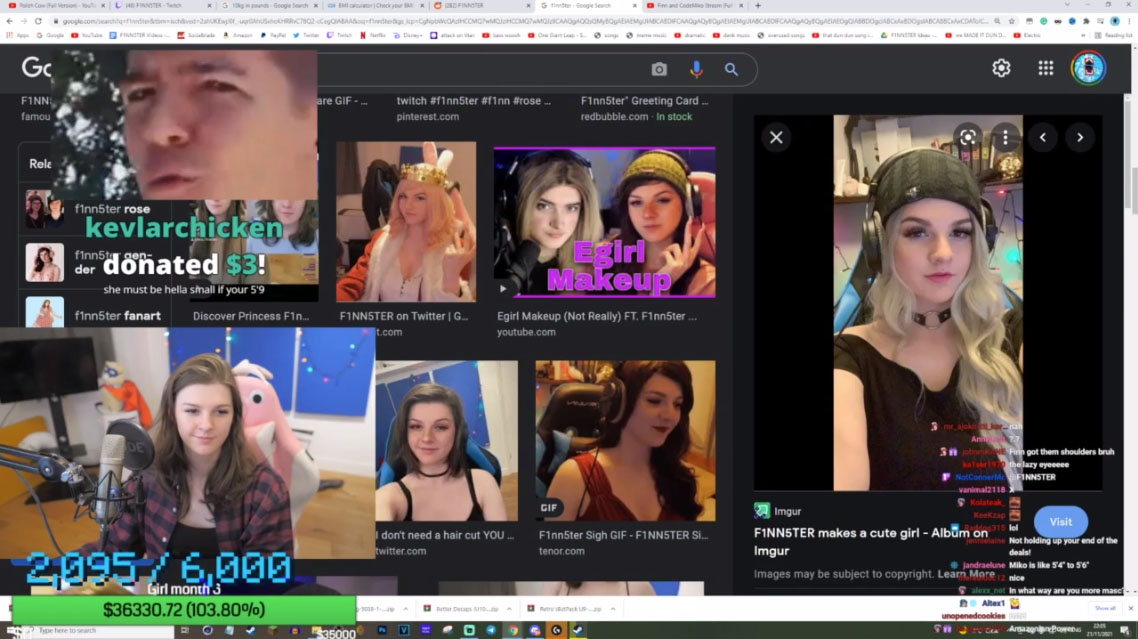Start voice search with the microphone icon
This screenshot has height=639, width=1138.
[696, 69]
